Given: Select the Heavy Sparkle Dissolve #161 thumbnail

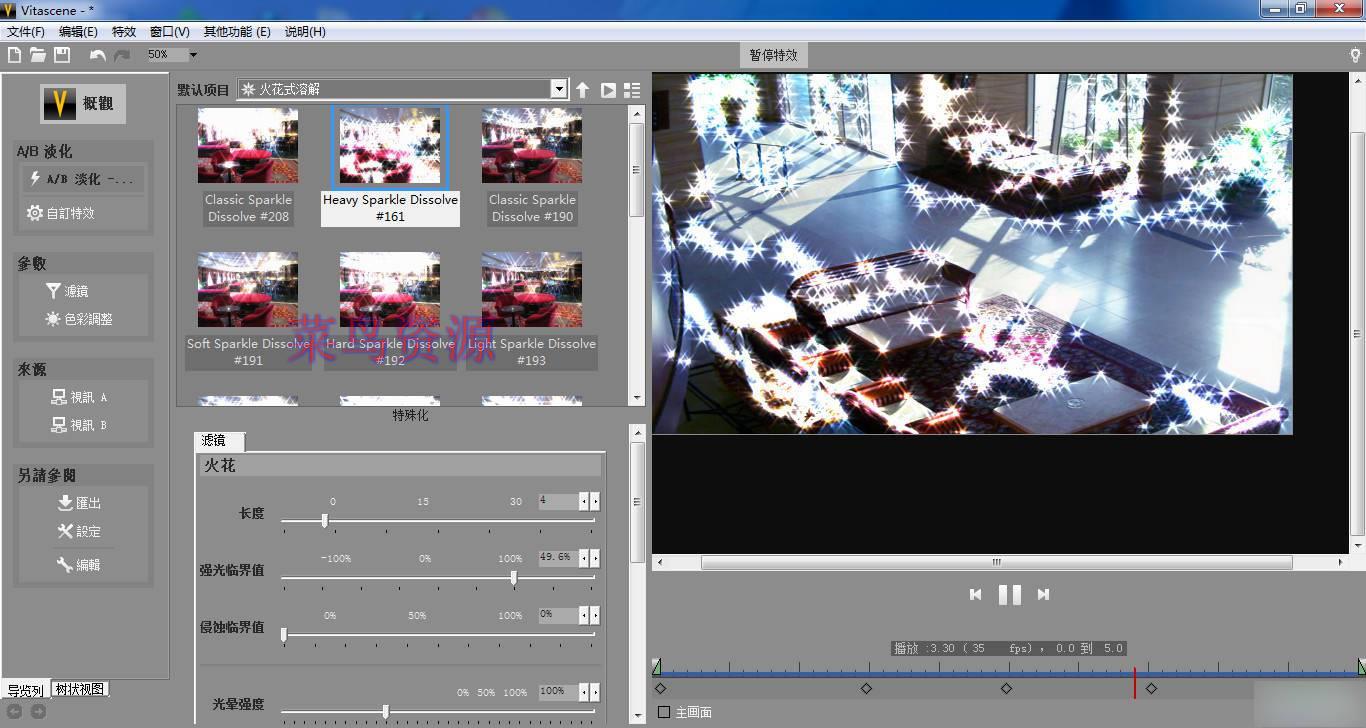Looking at the screenshot, I should (x=390, y=145).
